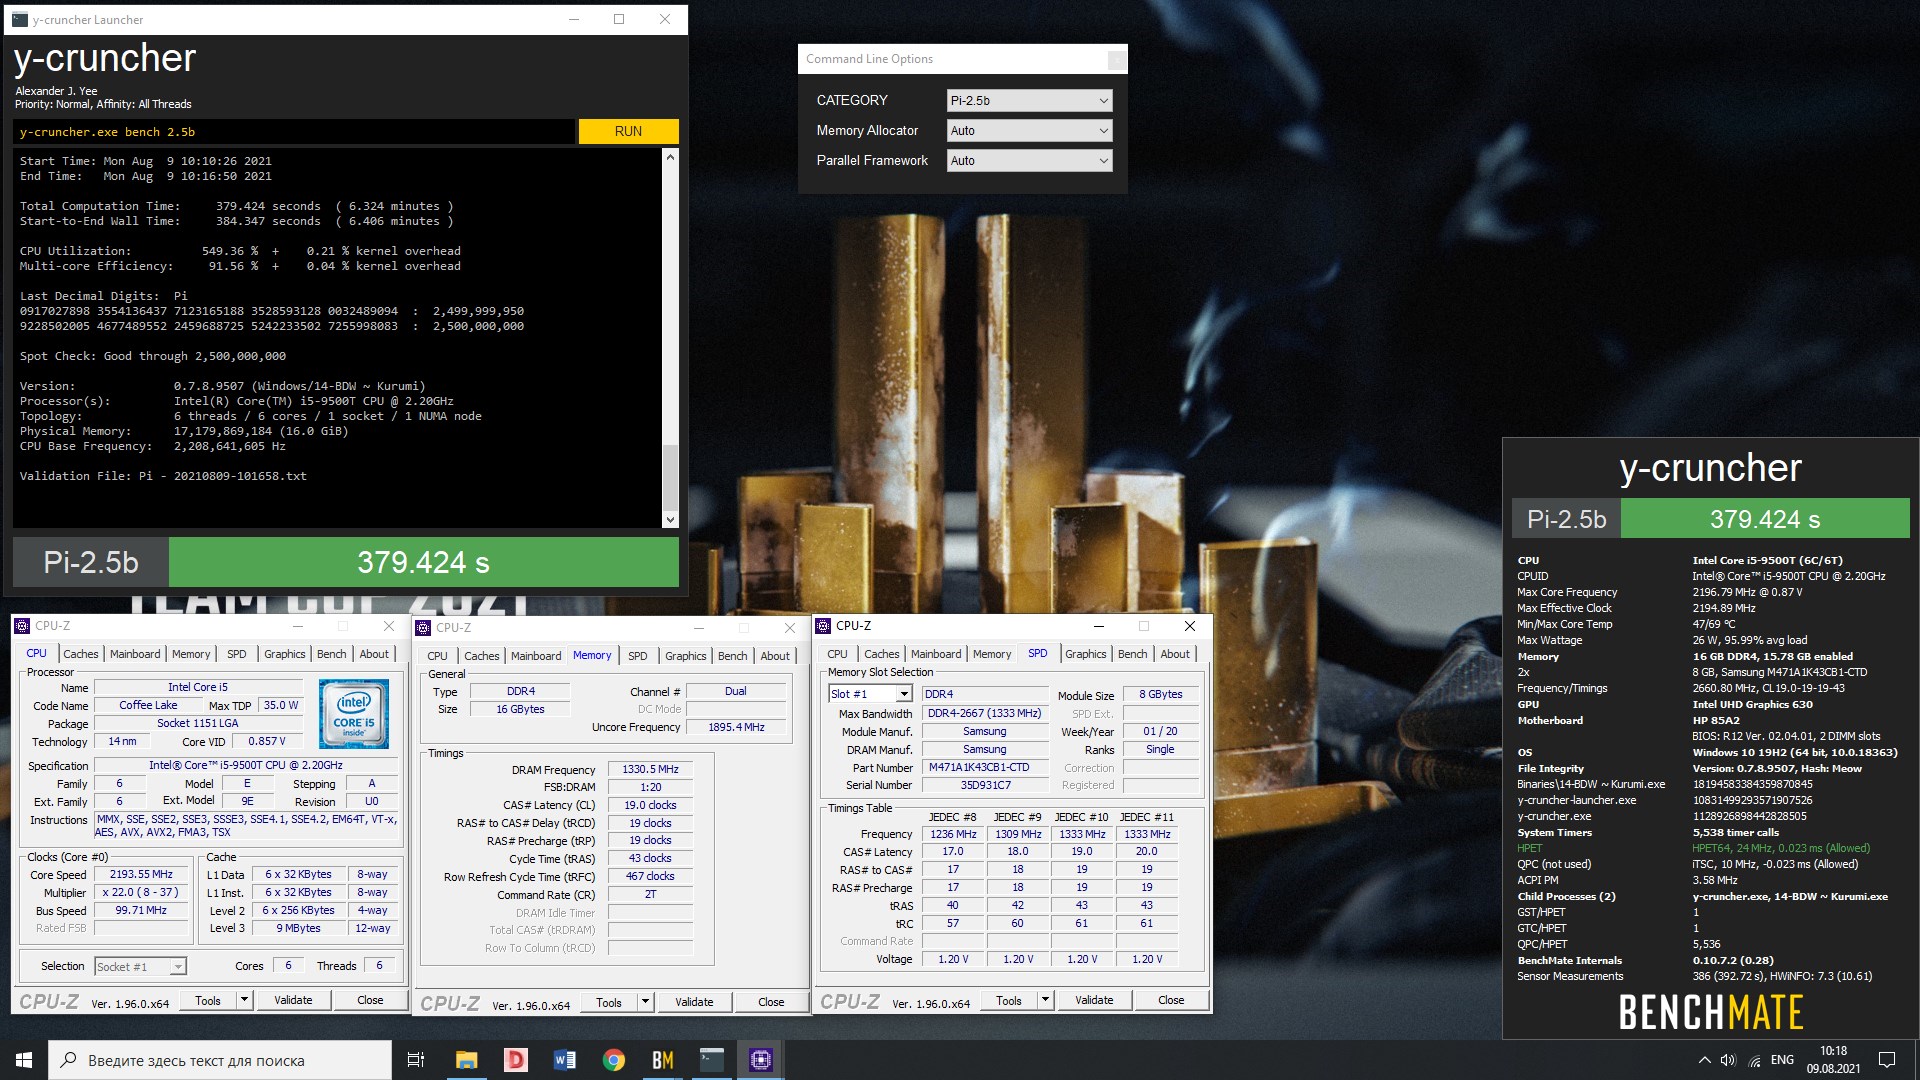This screenshot has height=1080, width=1920.
Task: Click Tools button in right CPU-Z window
Action: 1009,1000
